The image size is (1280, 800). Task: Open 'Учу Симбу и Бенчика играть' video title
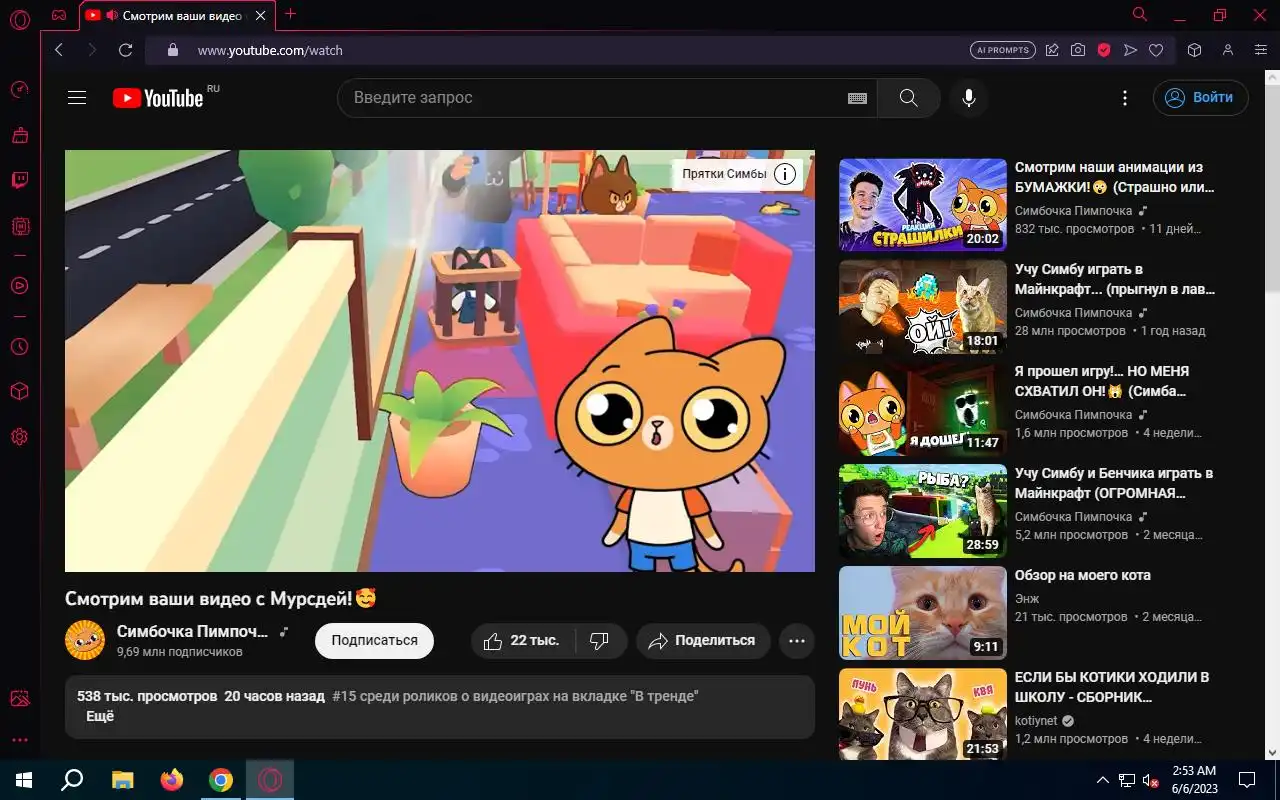click(x=1114, y=483)
